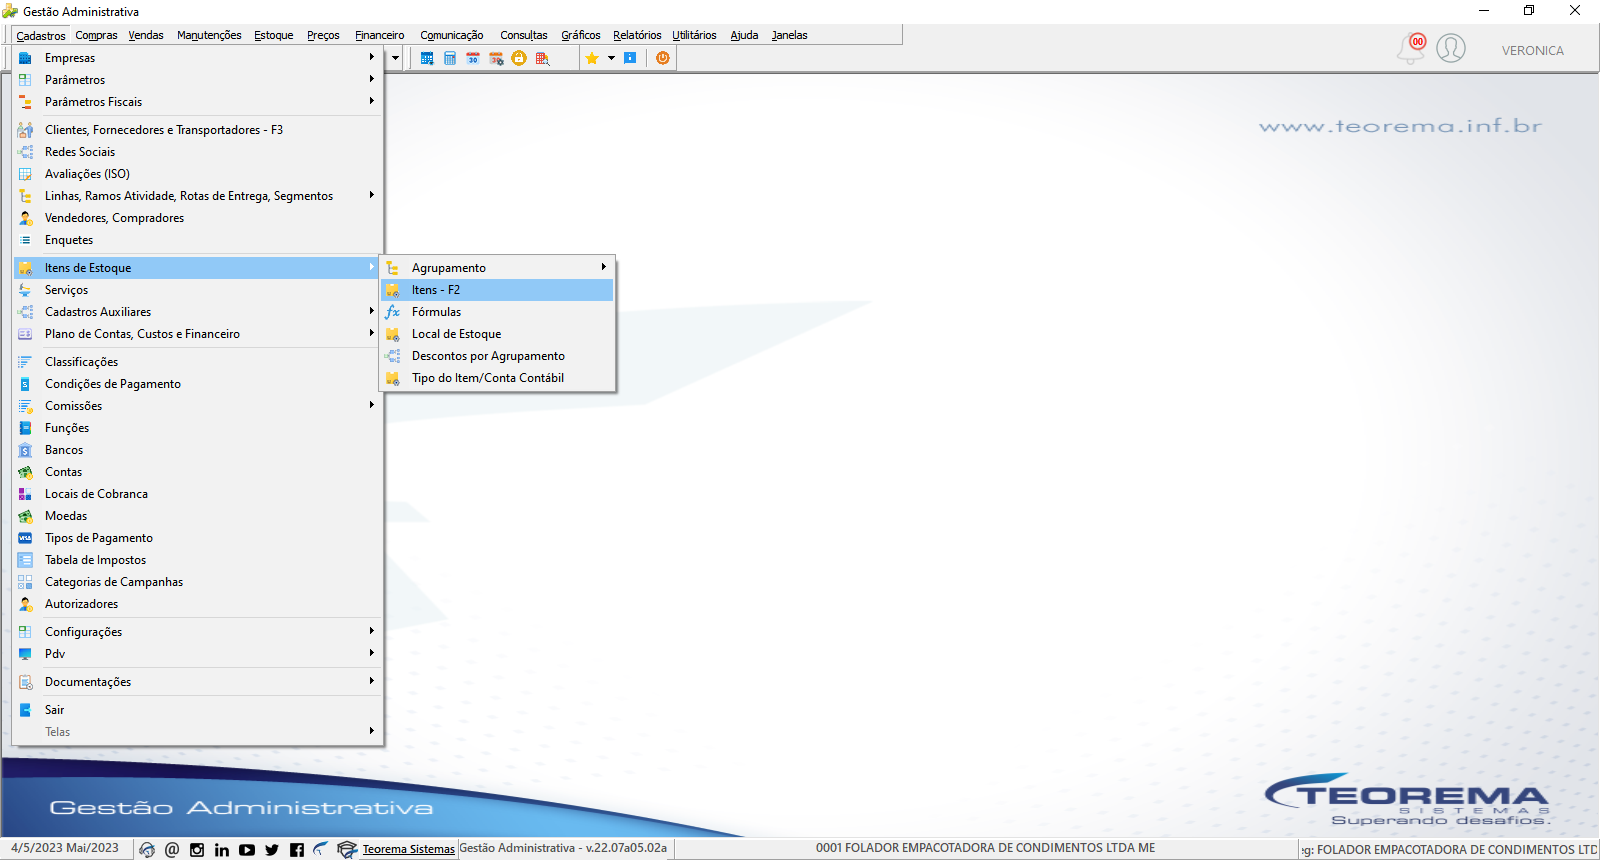Select Bancos menu entry
This screenshot has height=860, width=1600.
pos(197,450)
